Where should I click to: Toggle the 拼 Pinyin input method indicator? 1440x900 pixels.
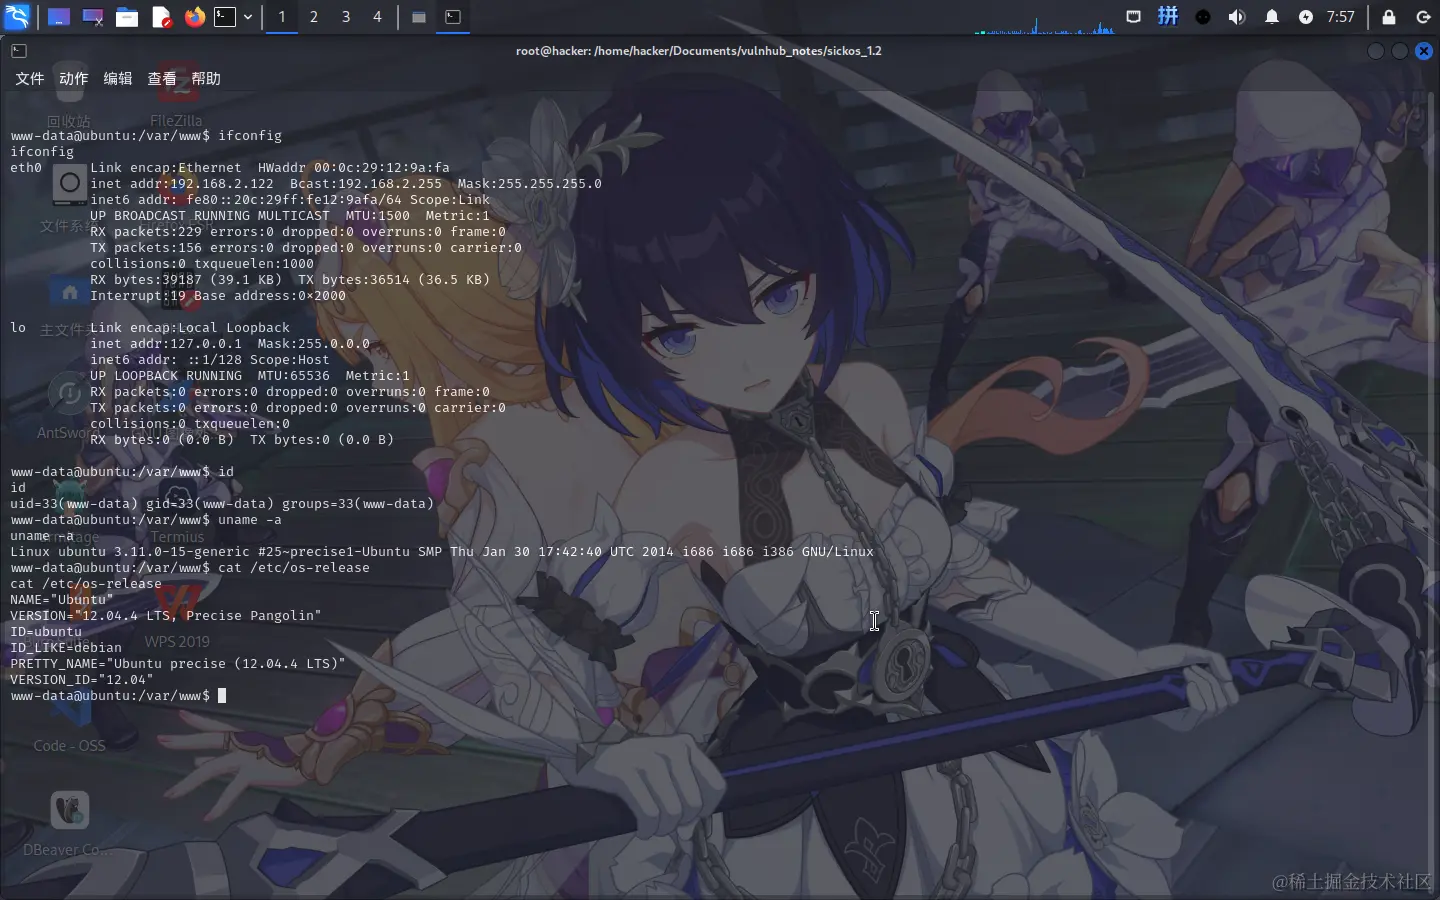pyautogui.click(x=1168, y=16)
